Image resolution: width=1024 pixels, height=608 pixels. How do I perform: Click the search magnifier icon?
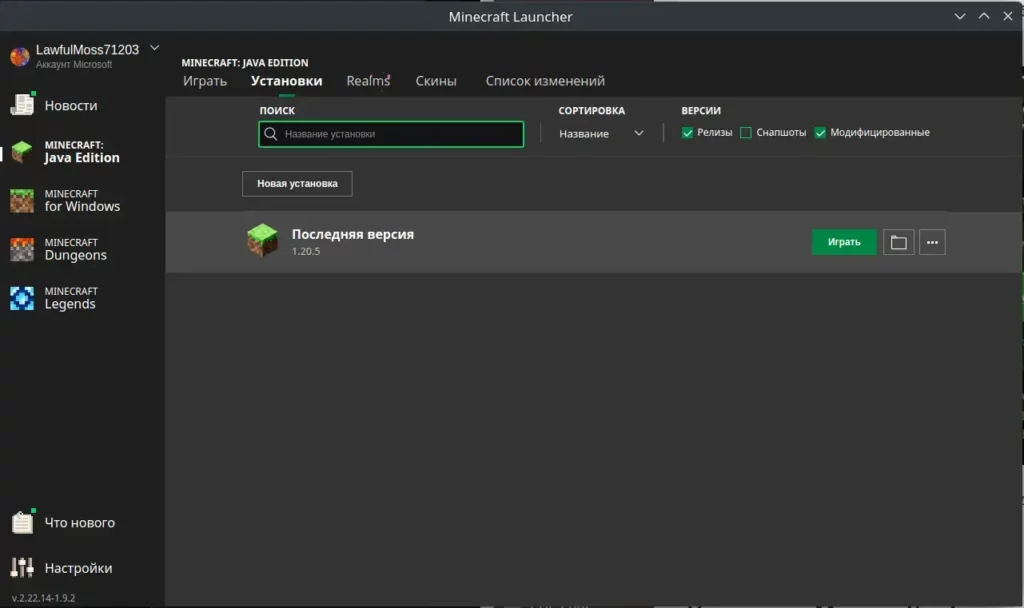(270, 134)
